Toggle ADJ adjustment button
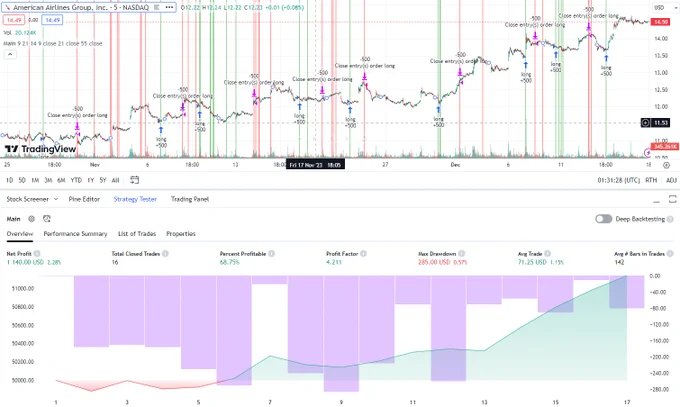This screenshot has height=407, width=680. coord(671,180)
